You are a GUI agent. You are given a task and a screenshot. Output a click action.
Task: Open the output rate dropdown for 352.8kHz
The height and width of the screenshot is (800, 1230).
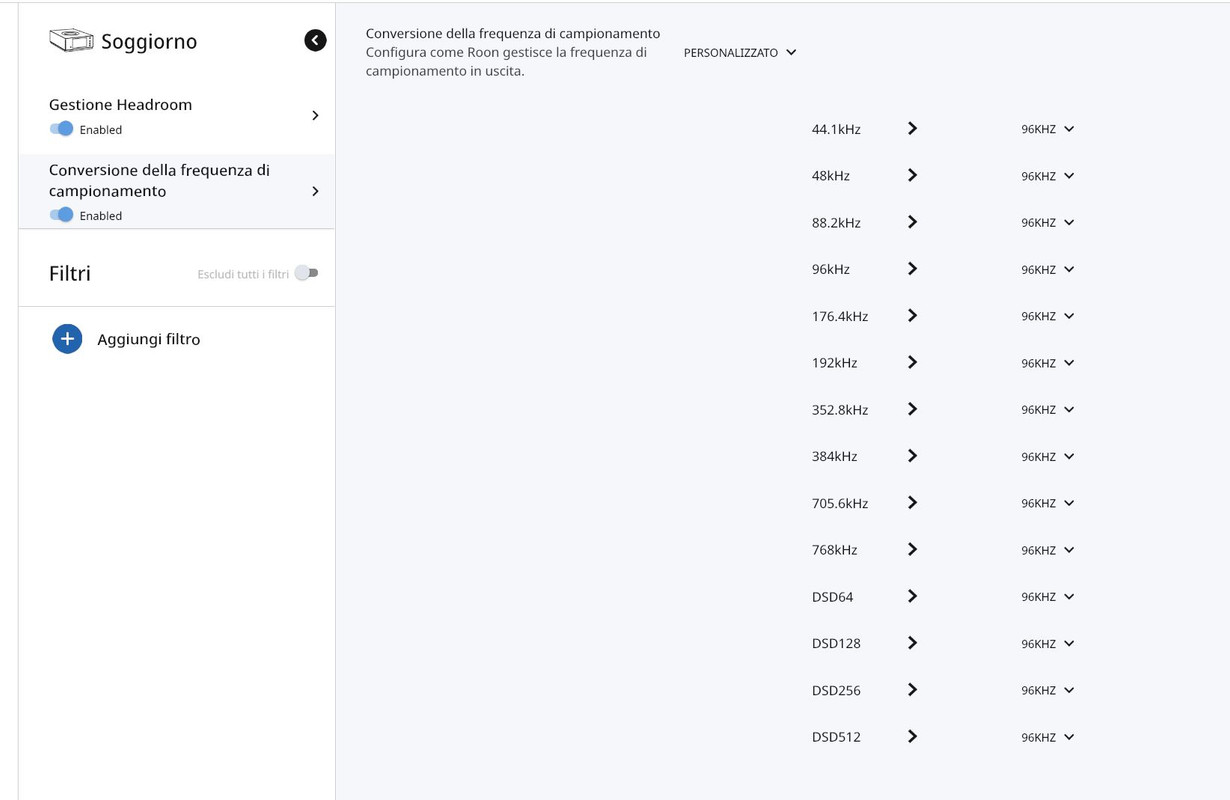tap(1047, 410)
